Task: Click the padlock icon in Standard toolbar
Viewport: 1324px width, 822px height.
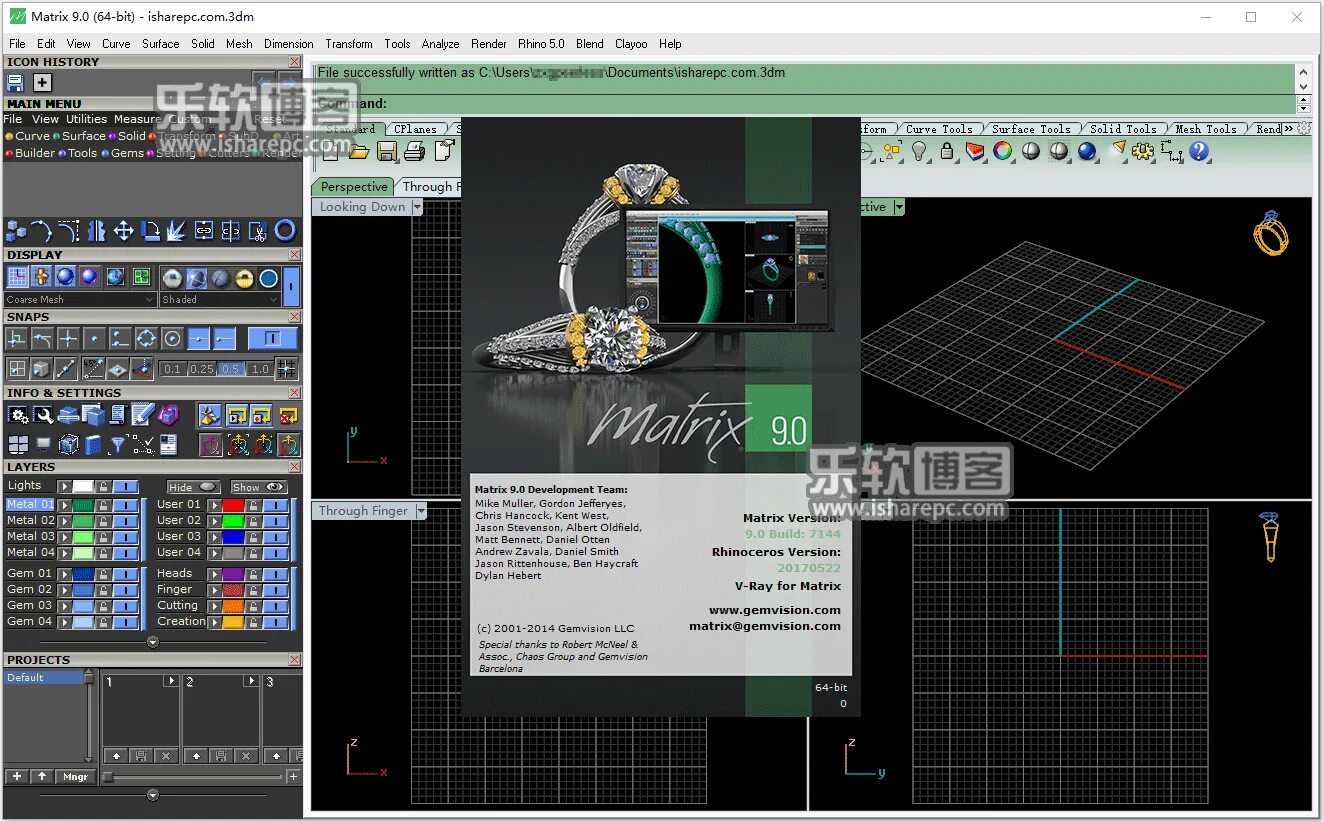Action: coord(947,151)
